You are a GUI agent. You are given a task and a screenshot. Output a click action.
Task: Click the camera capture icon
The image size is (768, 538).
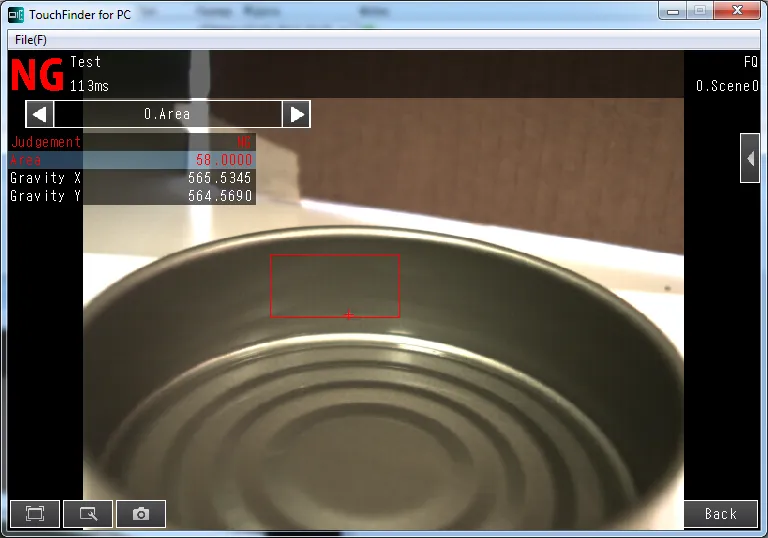141,514
